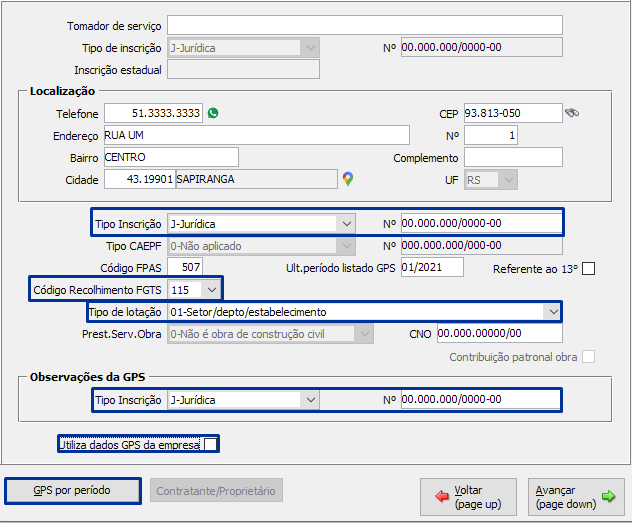Check Referente ao 13º checkbox
This screenshot has height=523, width=632.
point(588,268)
